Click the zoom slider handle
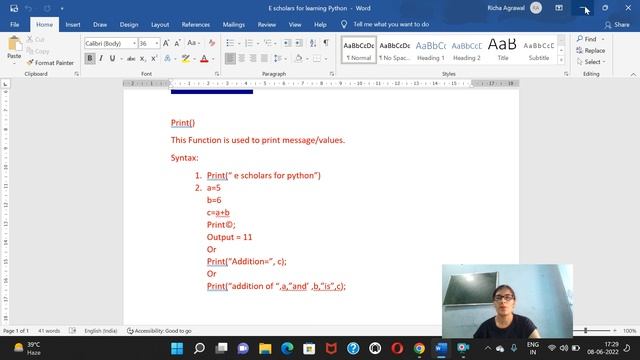Viewport: 640px width, 360px height. 585,330
